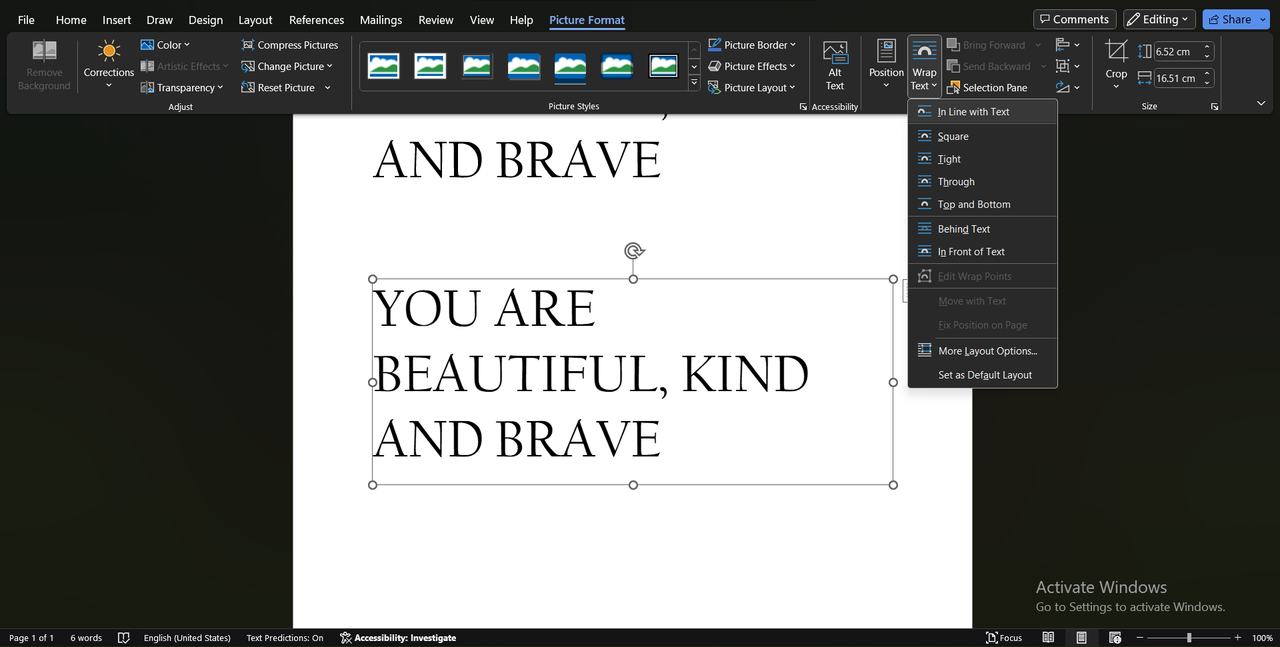Switch to the Draw tab

160,20
